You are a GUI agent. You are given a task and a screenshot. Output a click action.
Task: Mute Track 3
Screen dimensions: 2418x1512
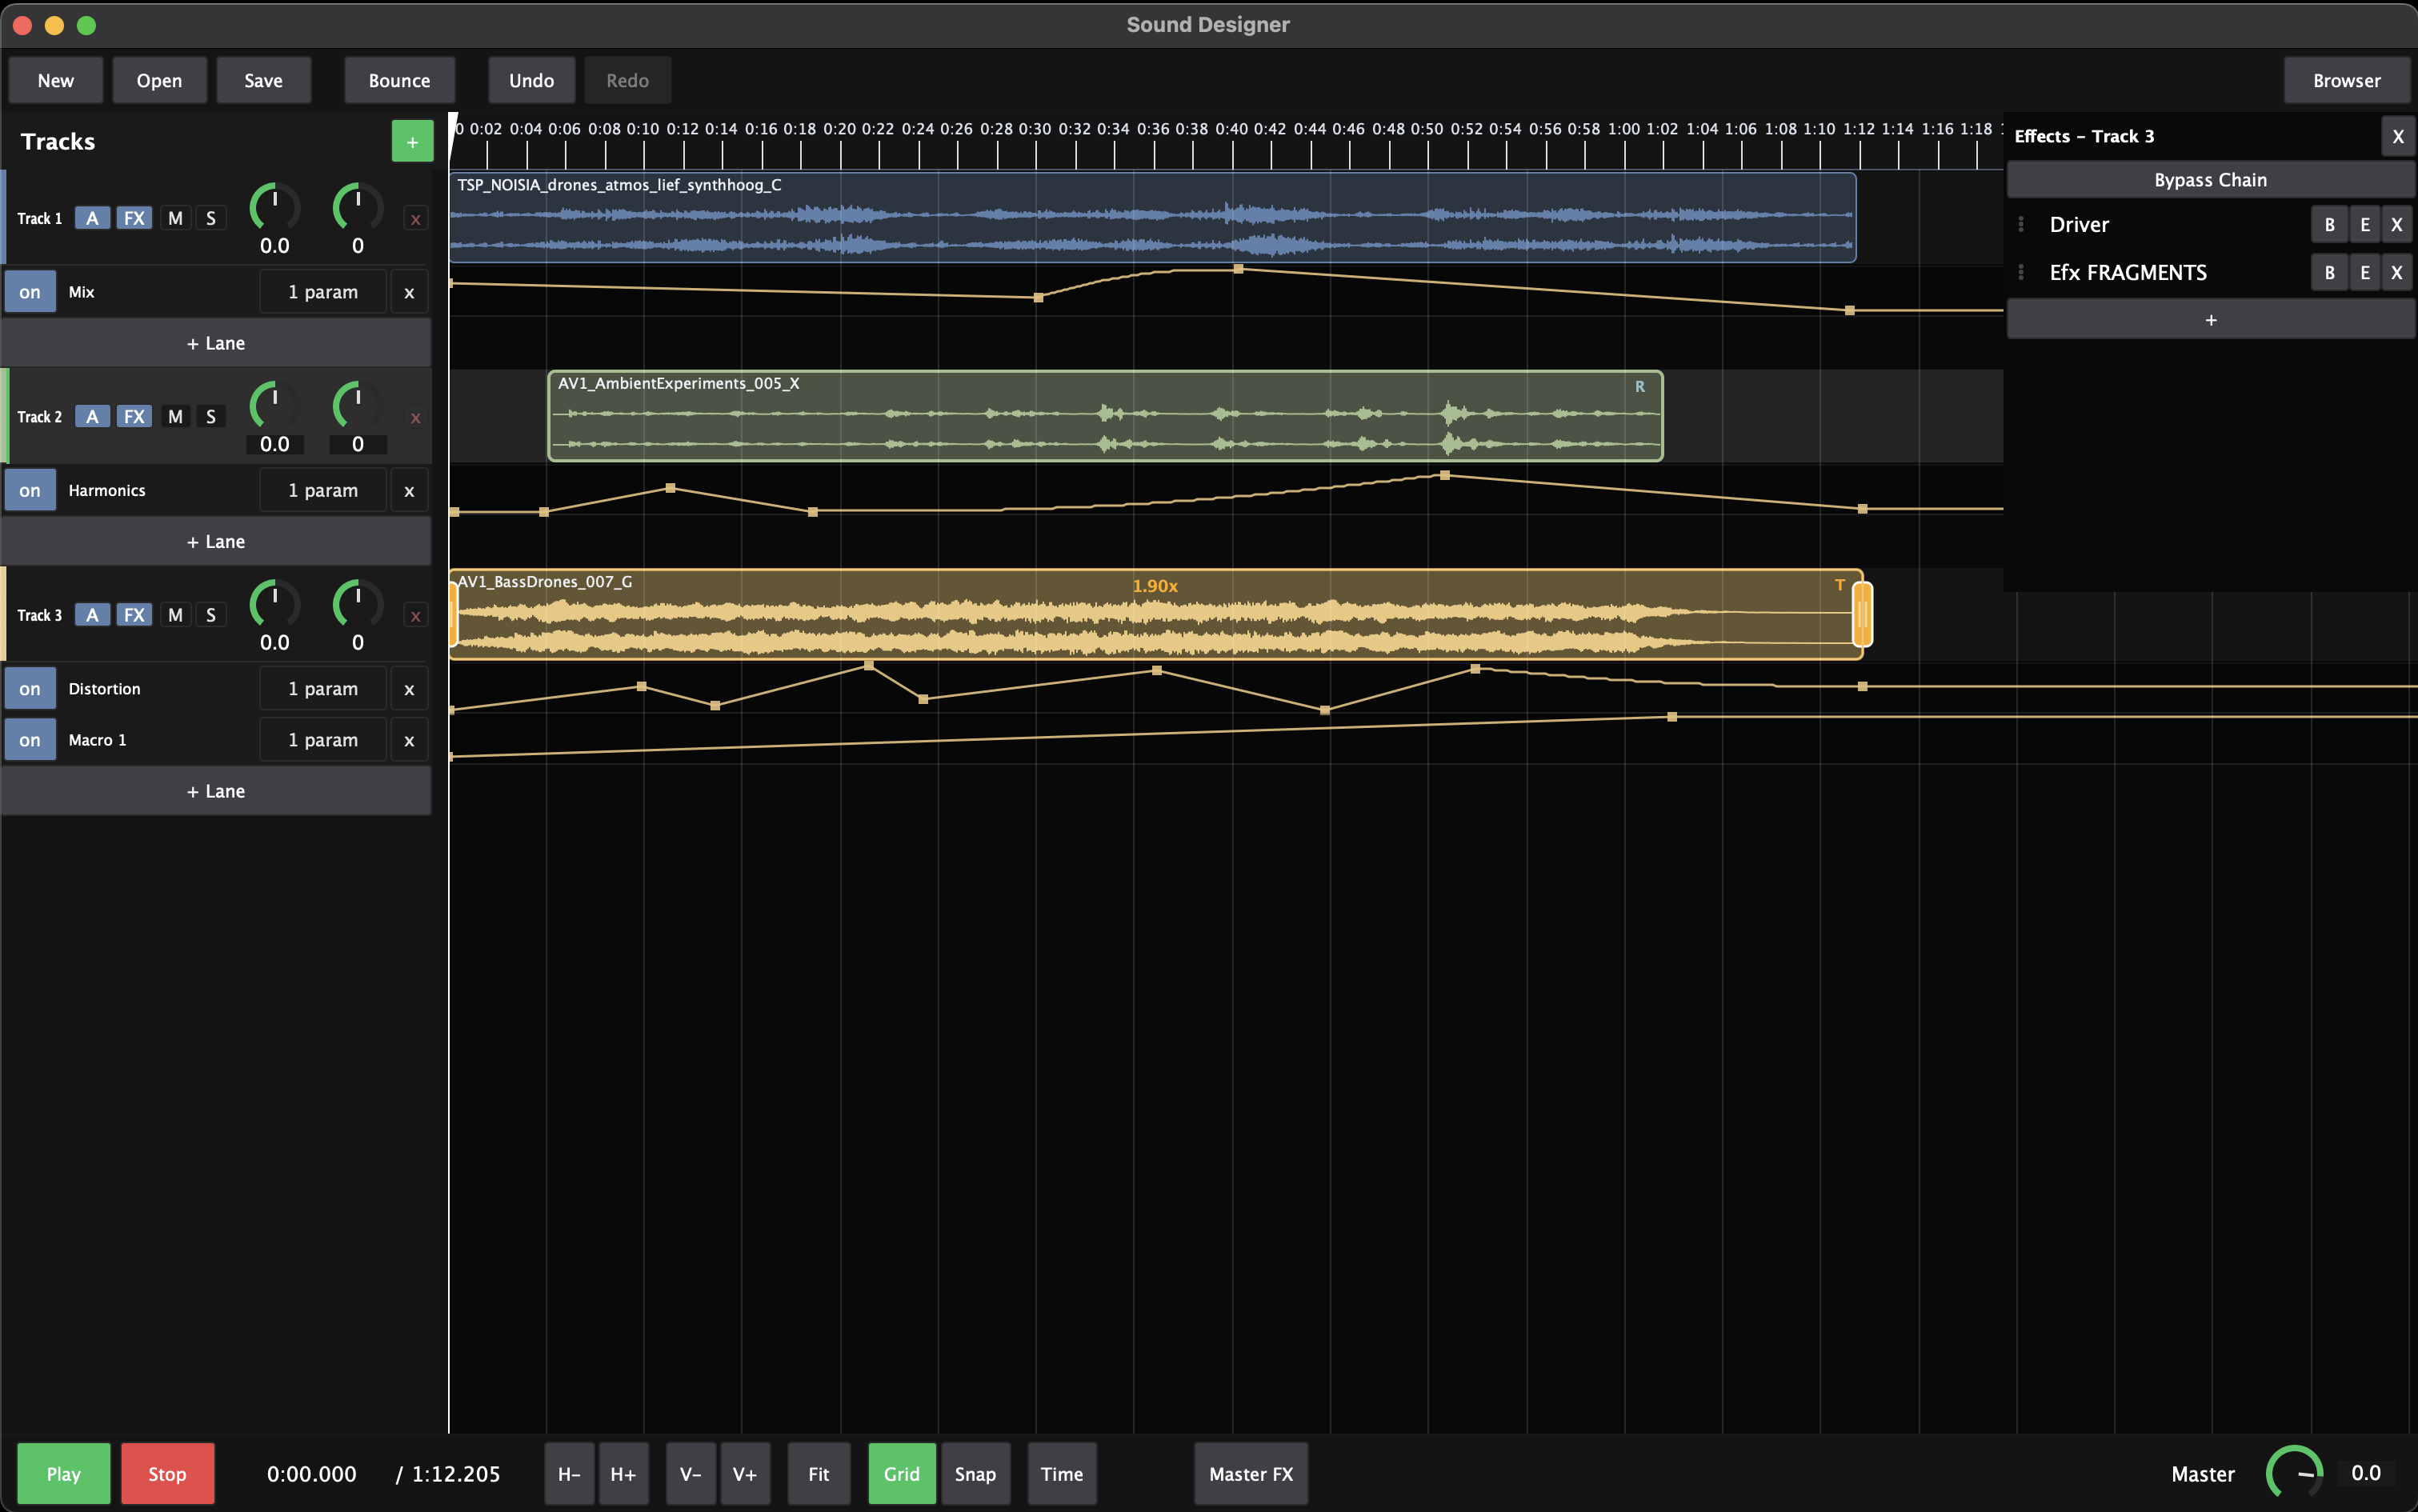175,614
